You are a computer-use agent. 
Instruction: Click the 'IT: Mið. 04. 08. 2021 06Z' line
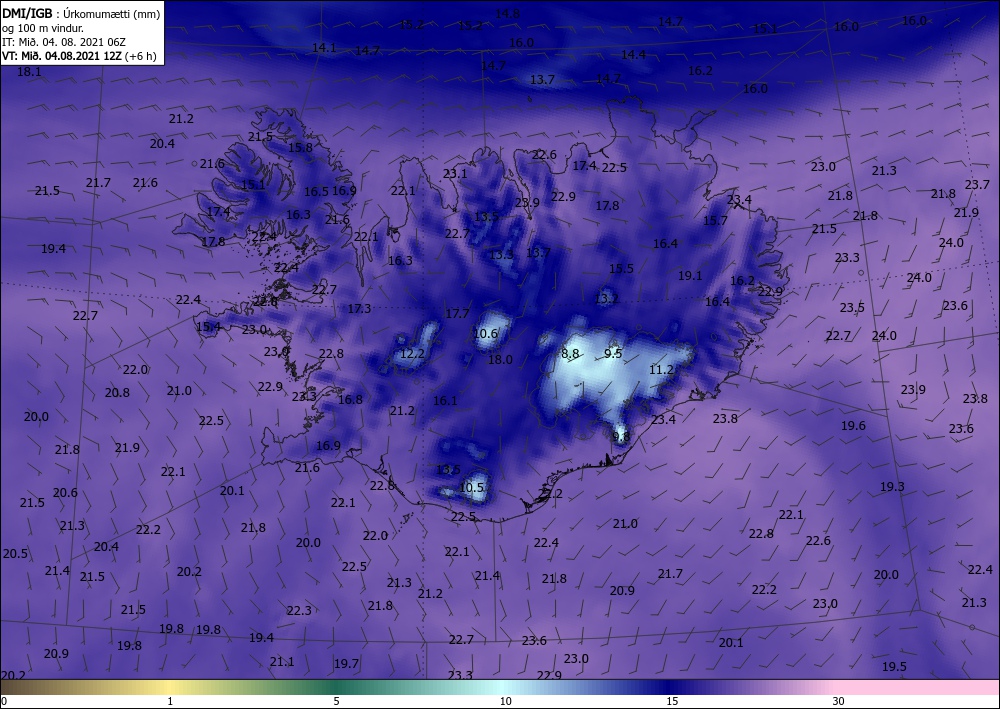[x=64, y=42]
